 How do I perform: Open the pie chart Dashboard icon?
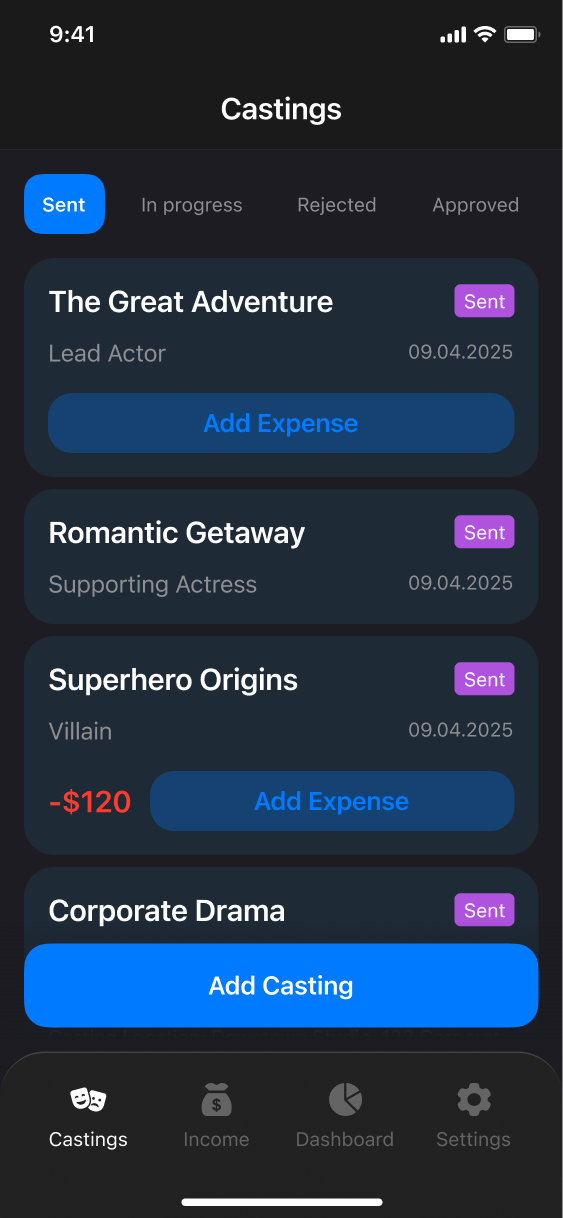tap(345, 1100)
